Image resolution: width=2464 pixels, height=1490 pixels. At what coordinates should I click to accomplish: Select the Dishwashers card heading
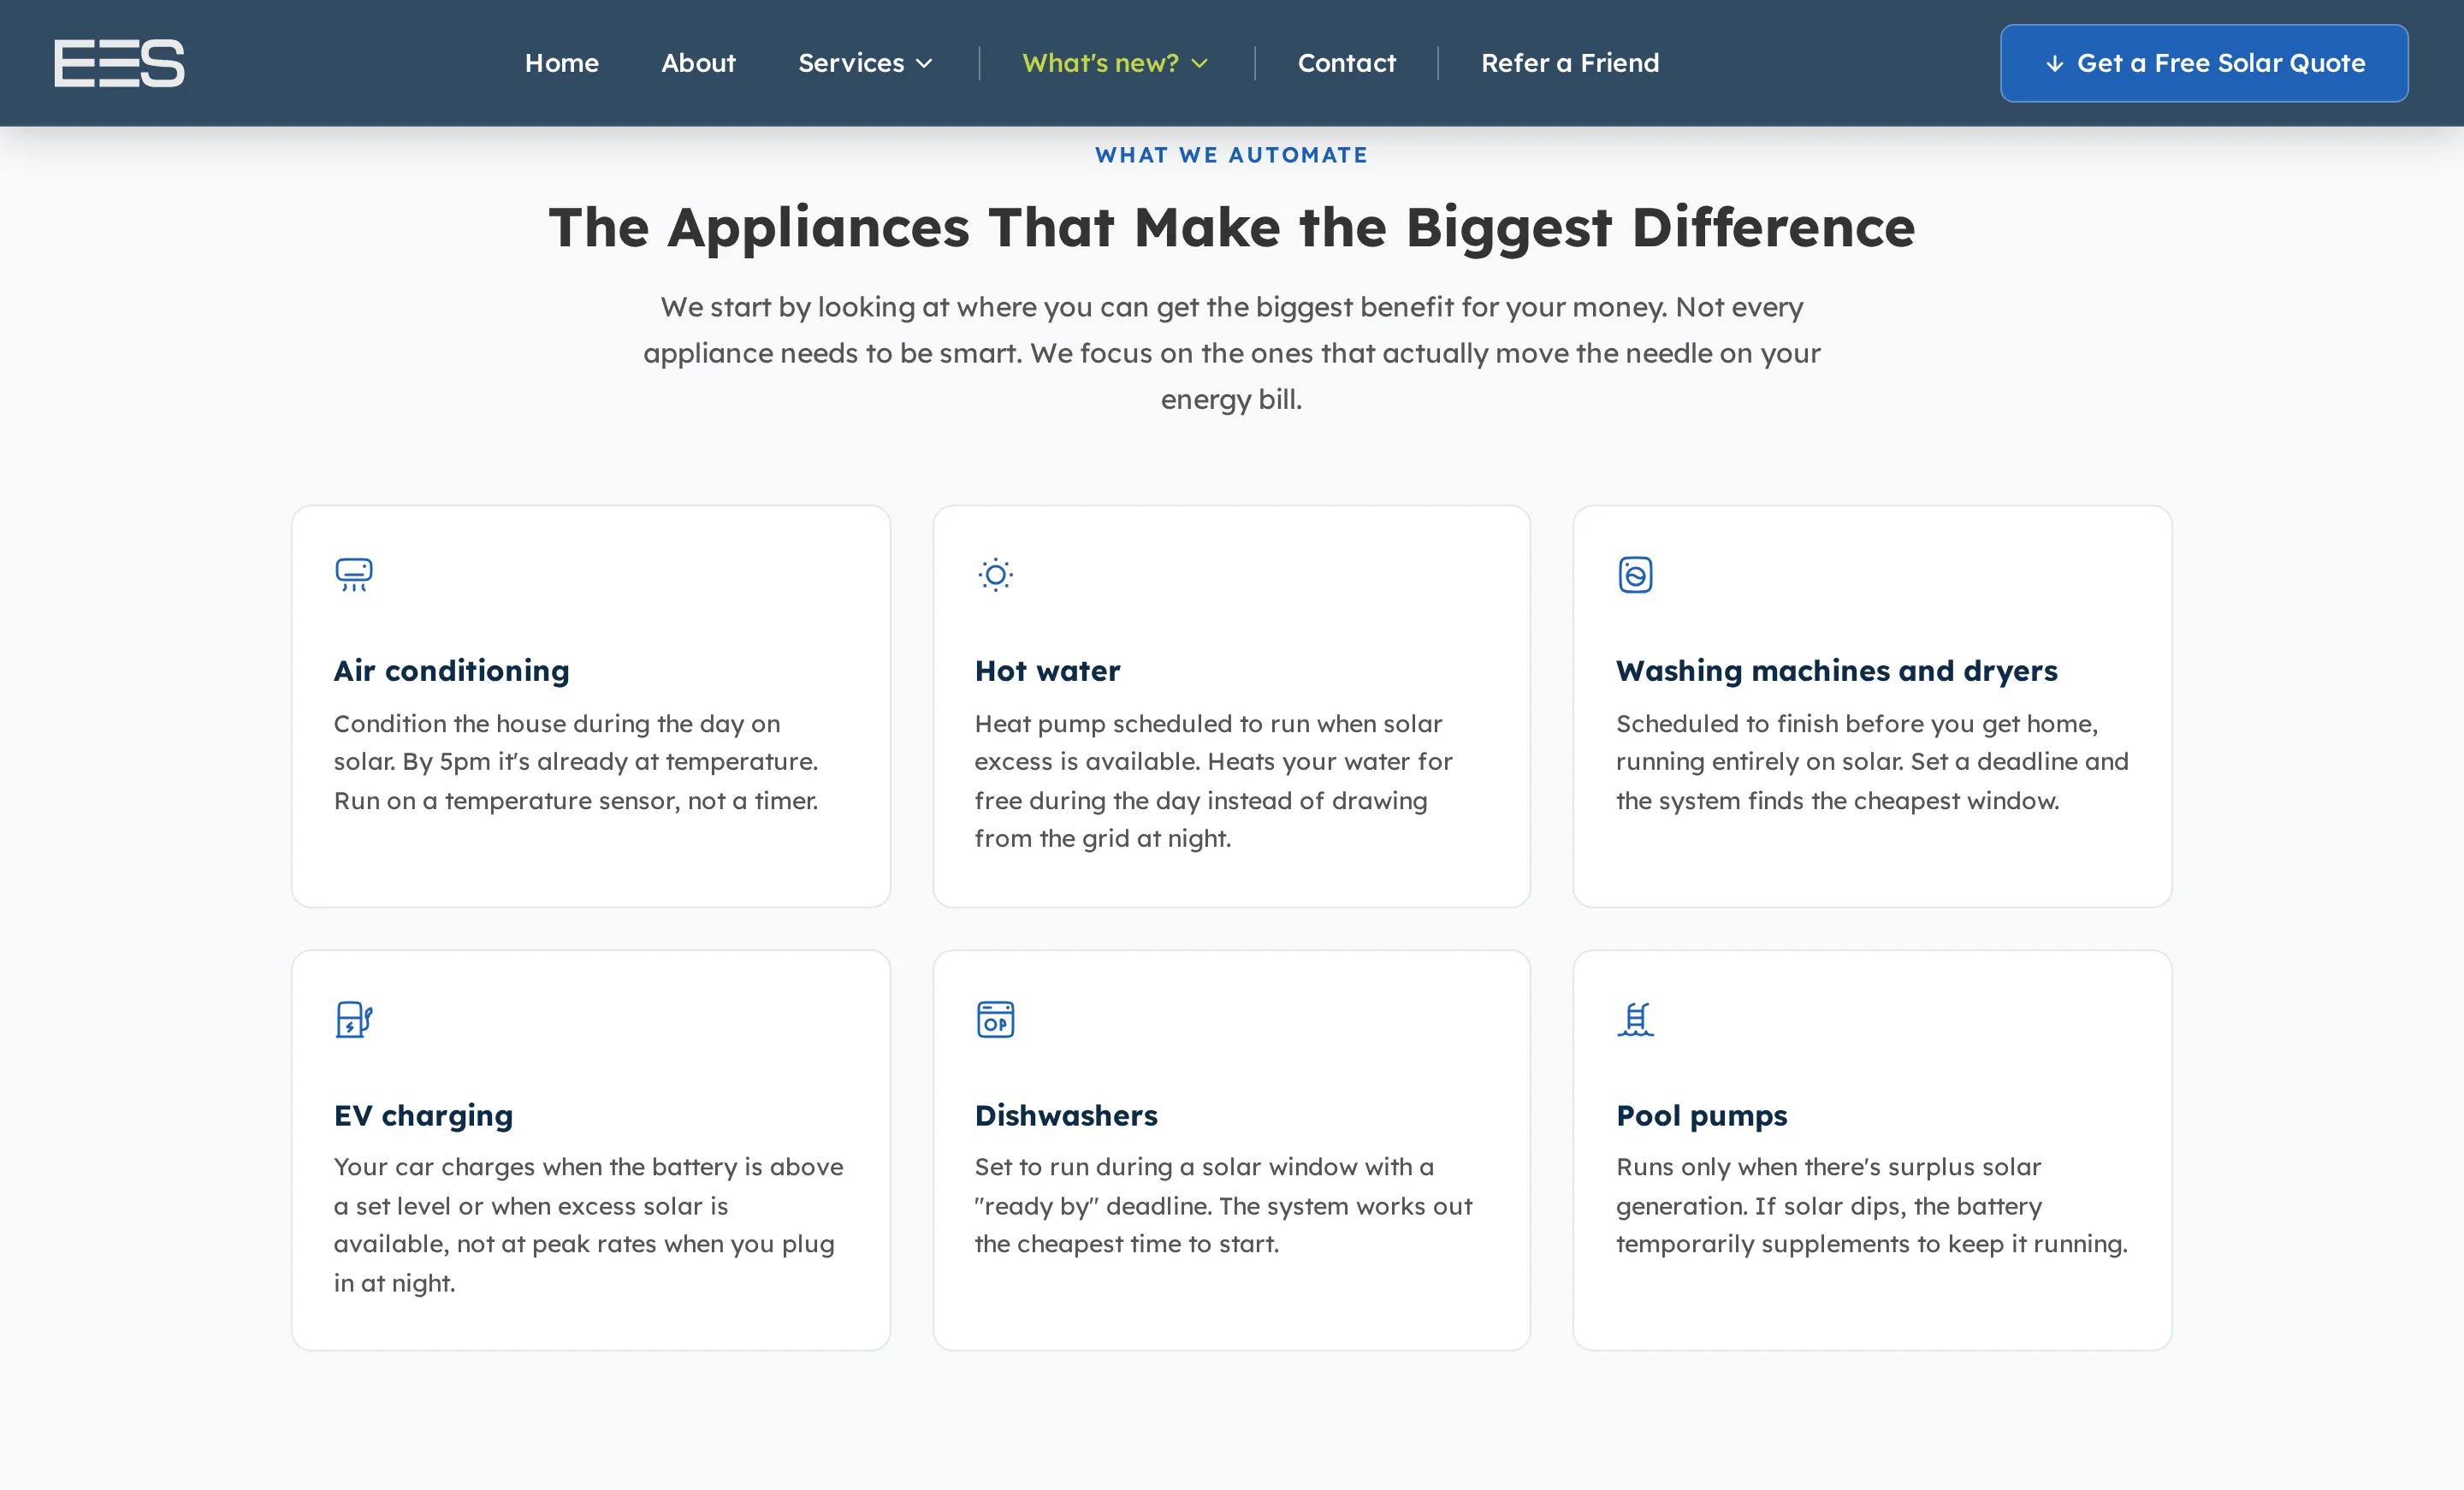[x=1066, y=1115]
